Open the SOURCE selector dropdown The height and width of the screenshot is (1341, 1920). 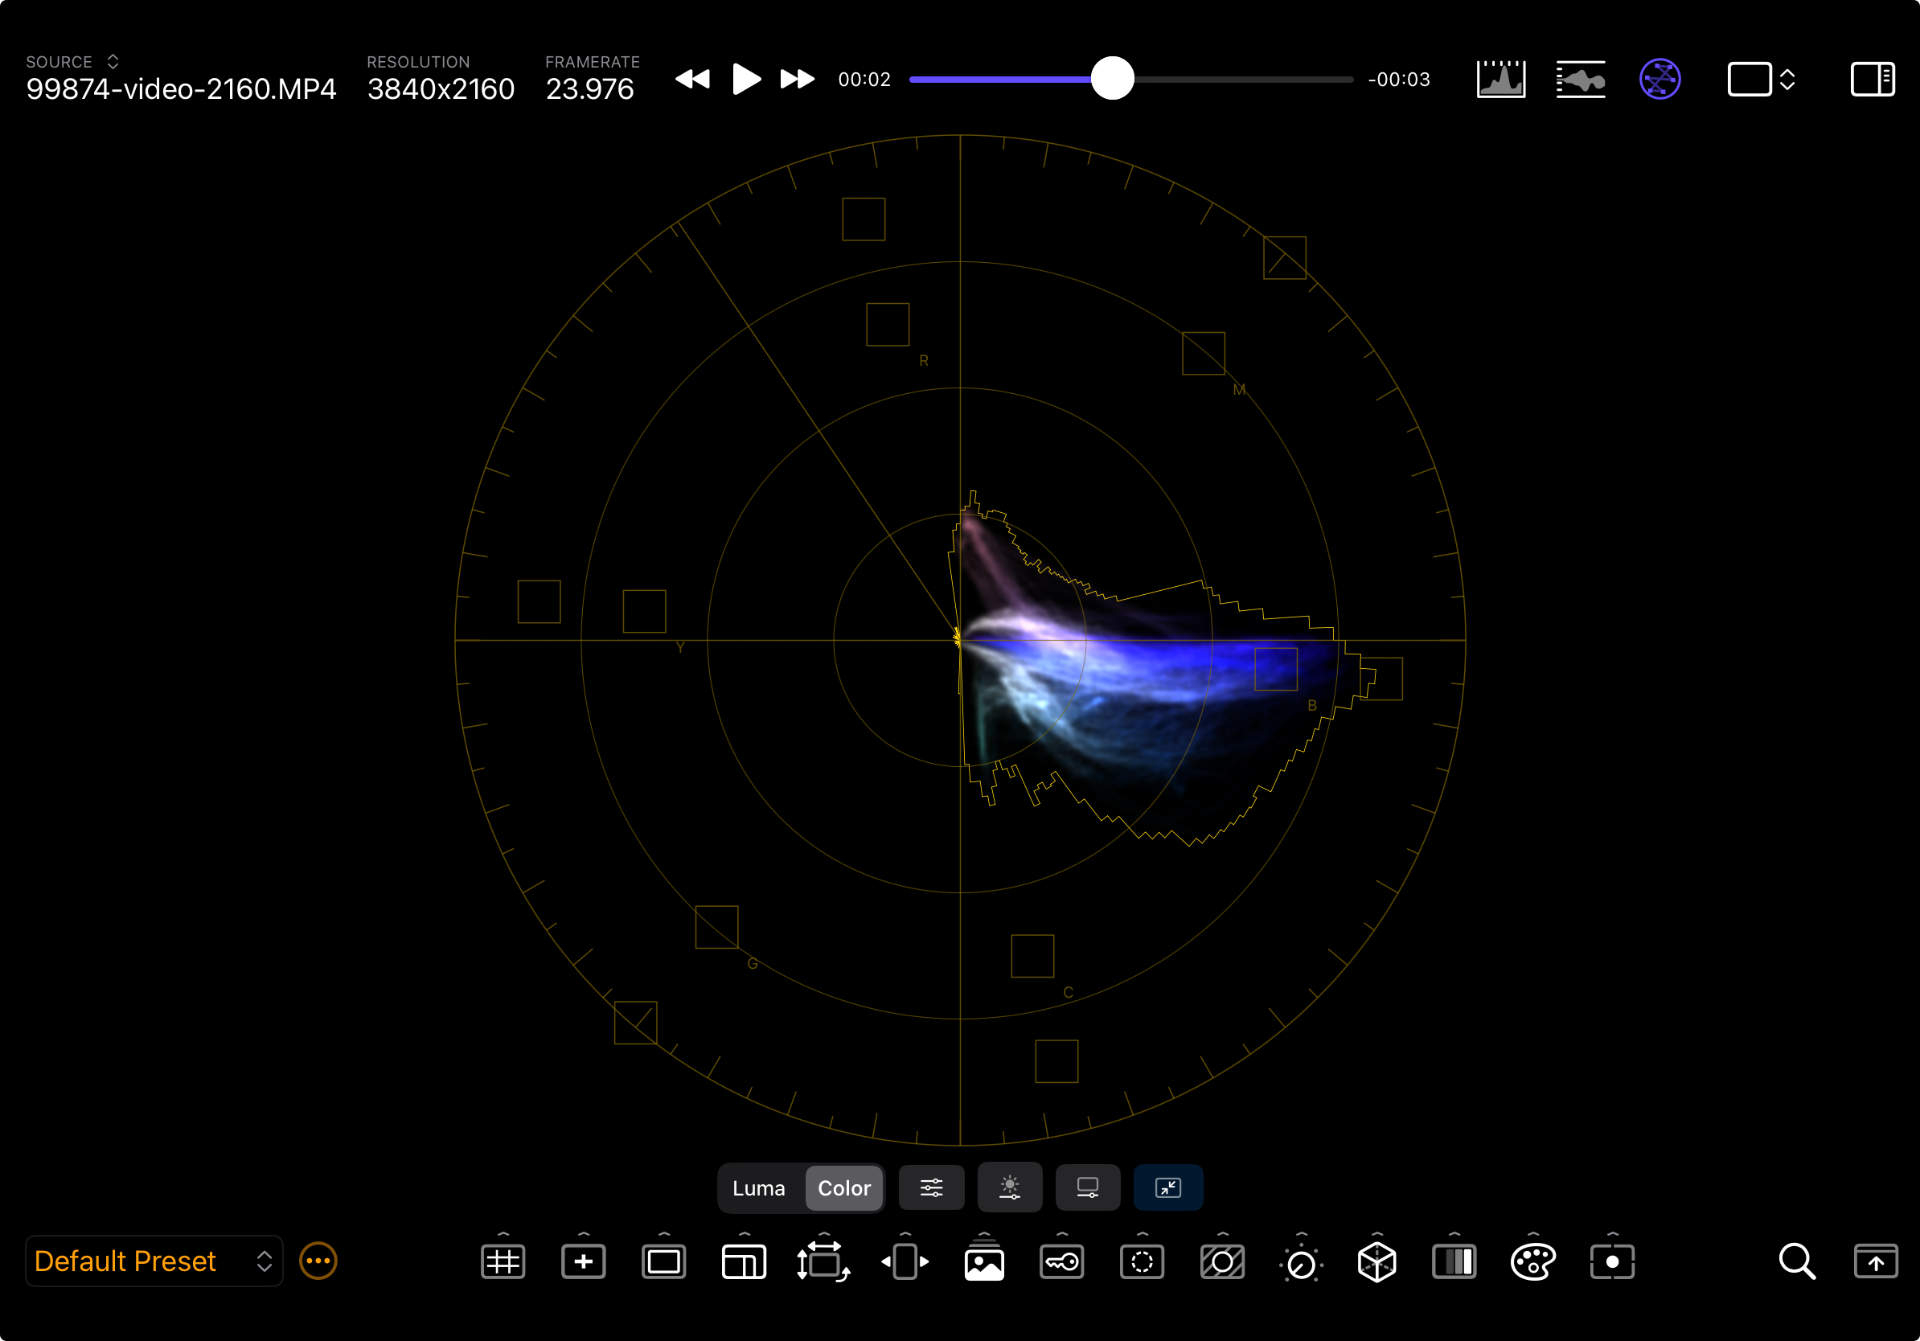coord(113,62)
